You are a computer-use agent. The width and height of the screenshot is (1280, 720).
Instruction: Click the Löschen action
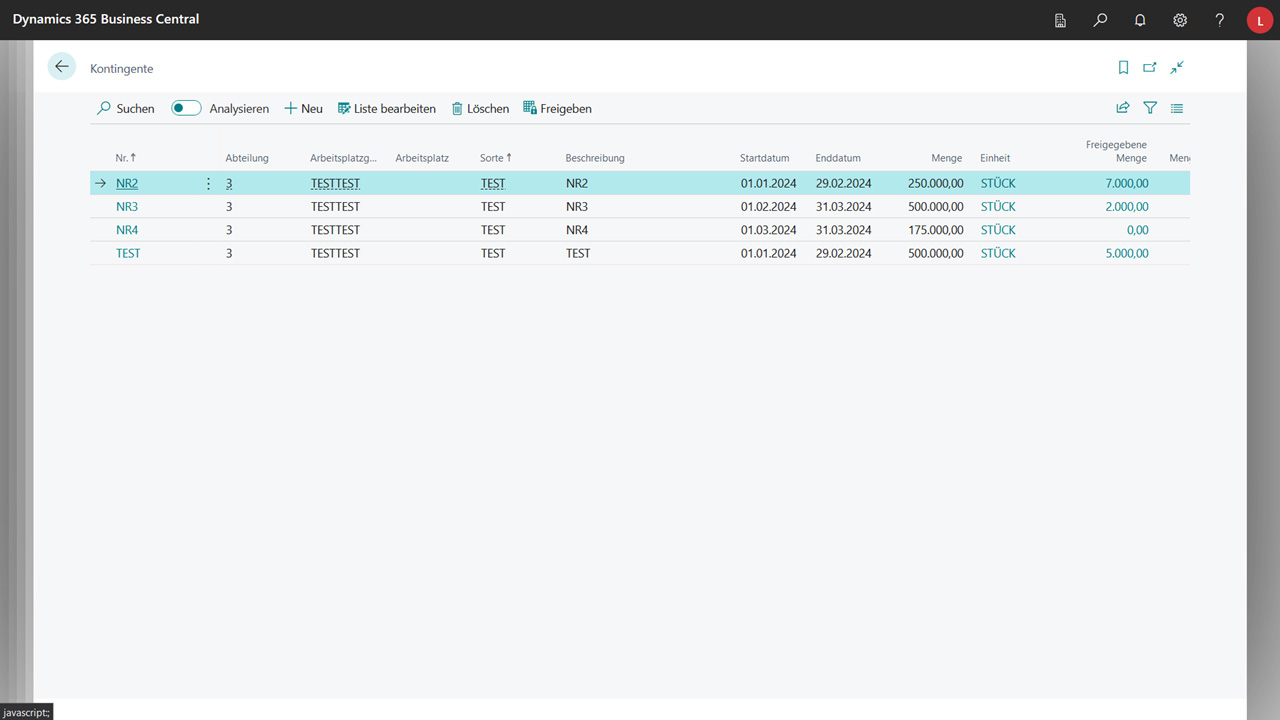[480, 108]
